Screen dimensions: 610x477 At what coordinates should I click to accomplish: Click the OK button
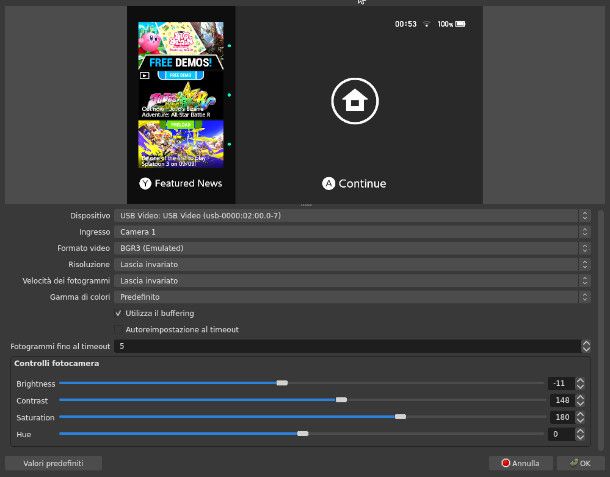580,463
